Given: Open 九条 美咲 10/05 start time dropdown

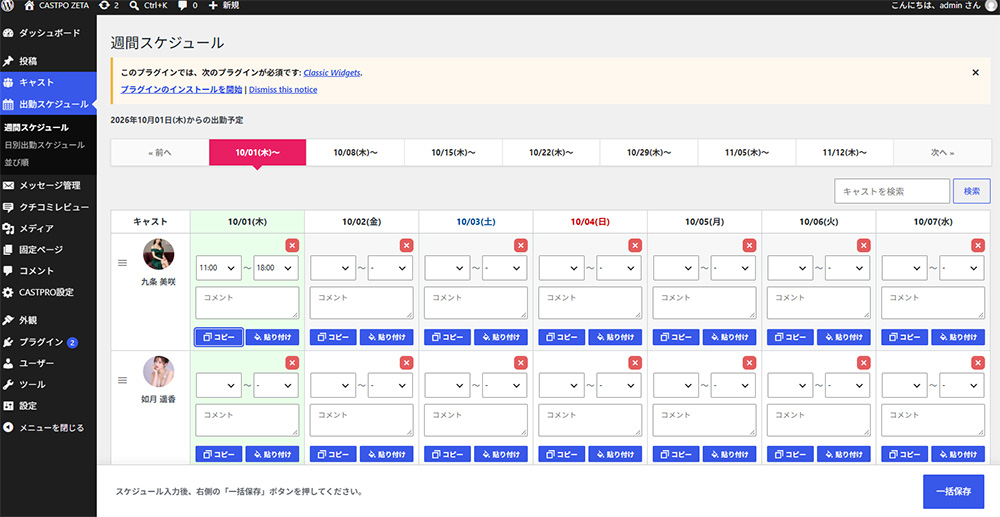Looking at the screenshot, I should [x=676, y=268].
